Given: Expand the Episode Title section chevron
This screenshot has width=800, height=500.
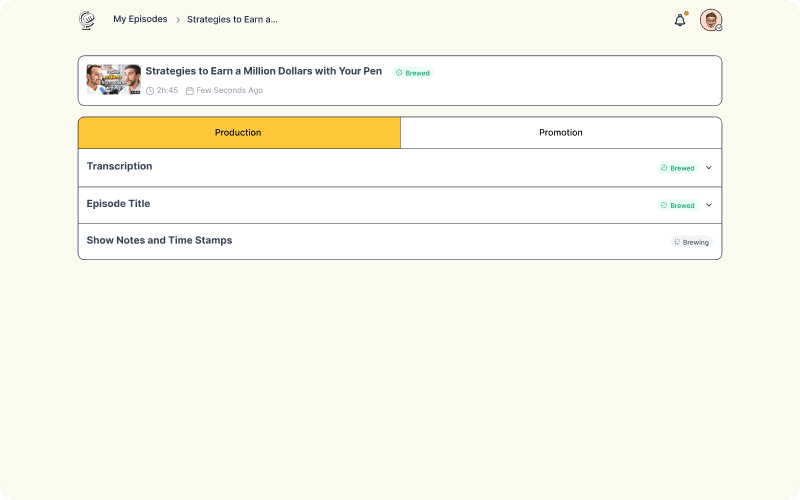Looking at the screenshot, I should click(x=709, y=205).
